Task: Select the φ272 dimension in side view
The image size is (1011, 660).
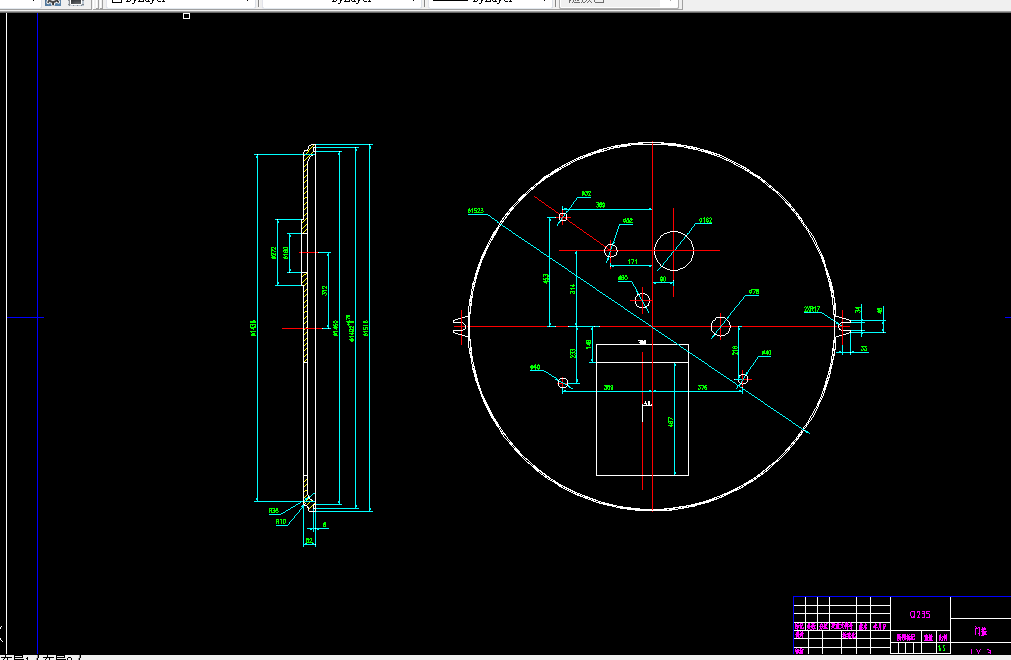Action: 273,252
